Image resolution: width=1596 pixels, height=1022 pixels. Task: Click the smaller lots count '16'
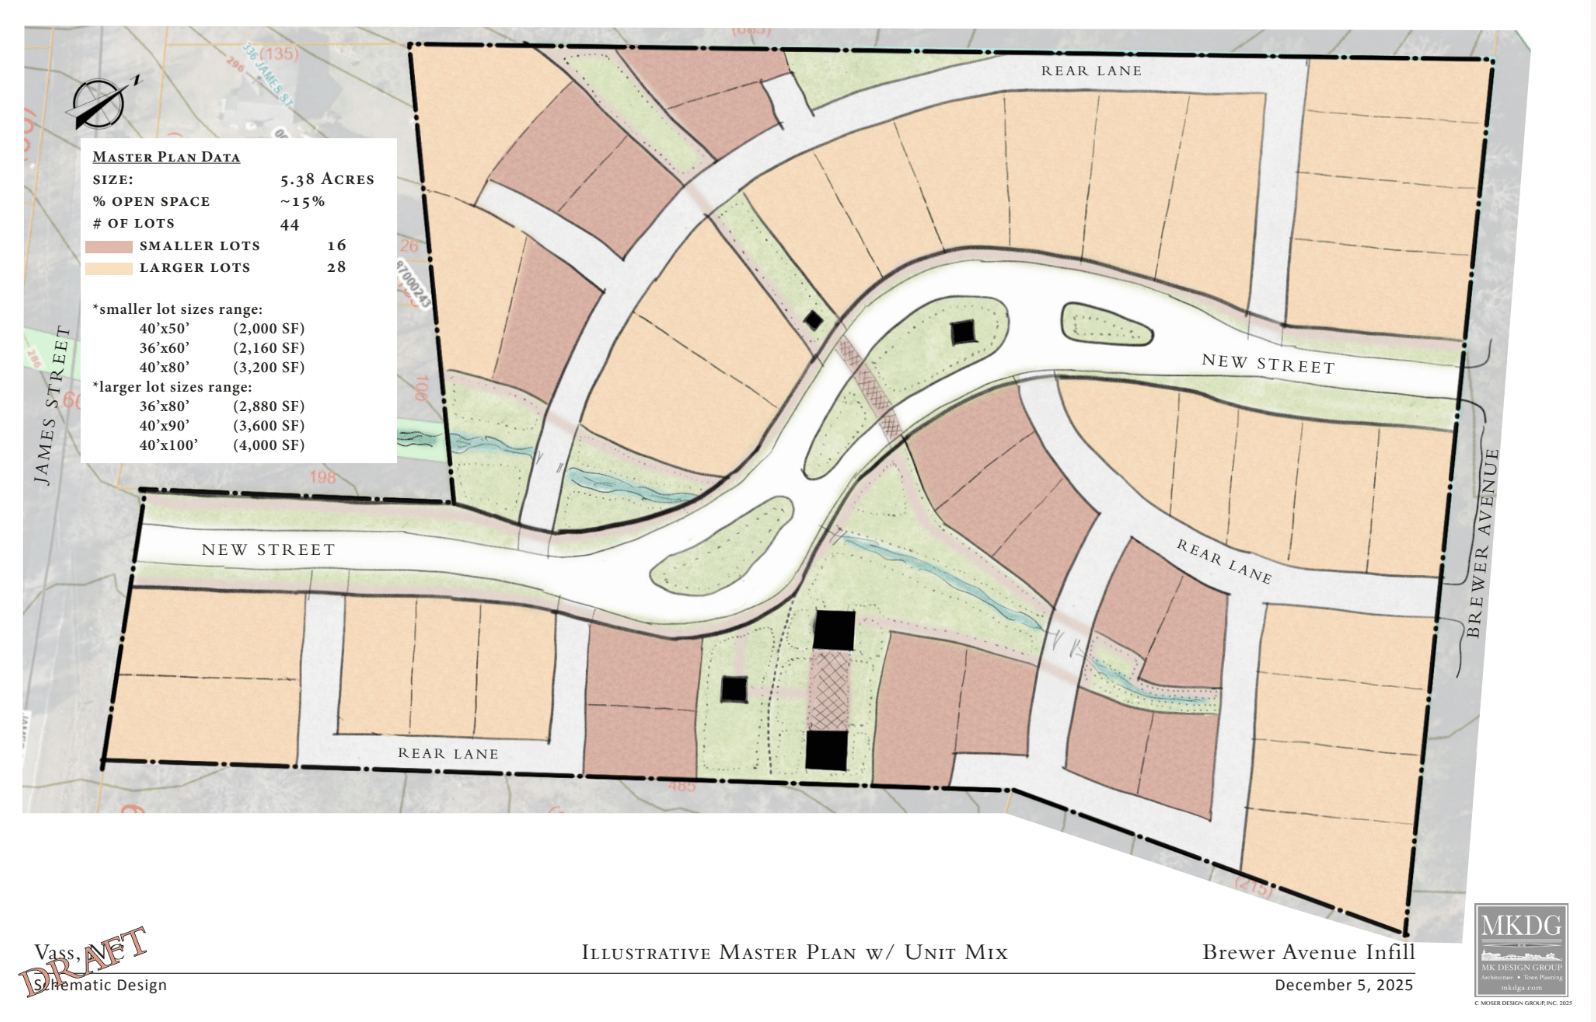click(337, 245)
